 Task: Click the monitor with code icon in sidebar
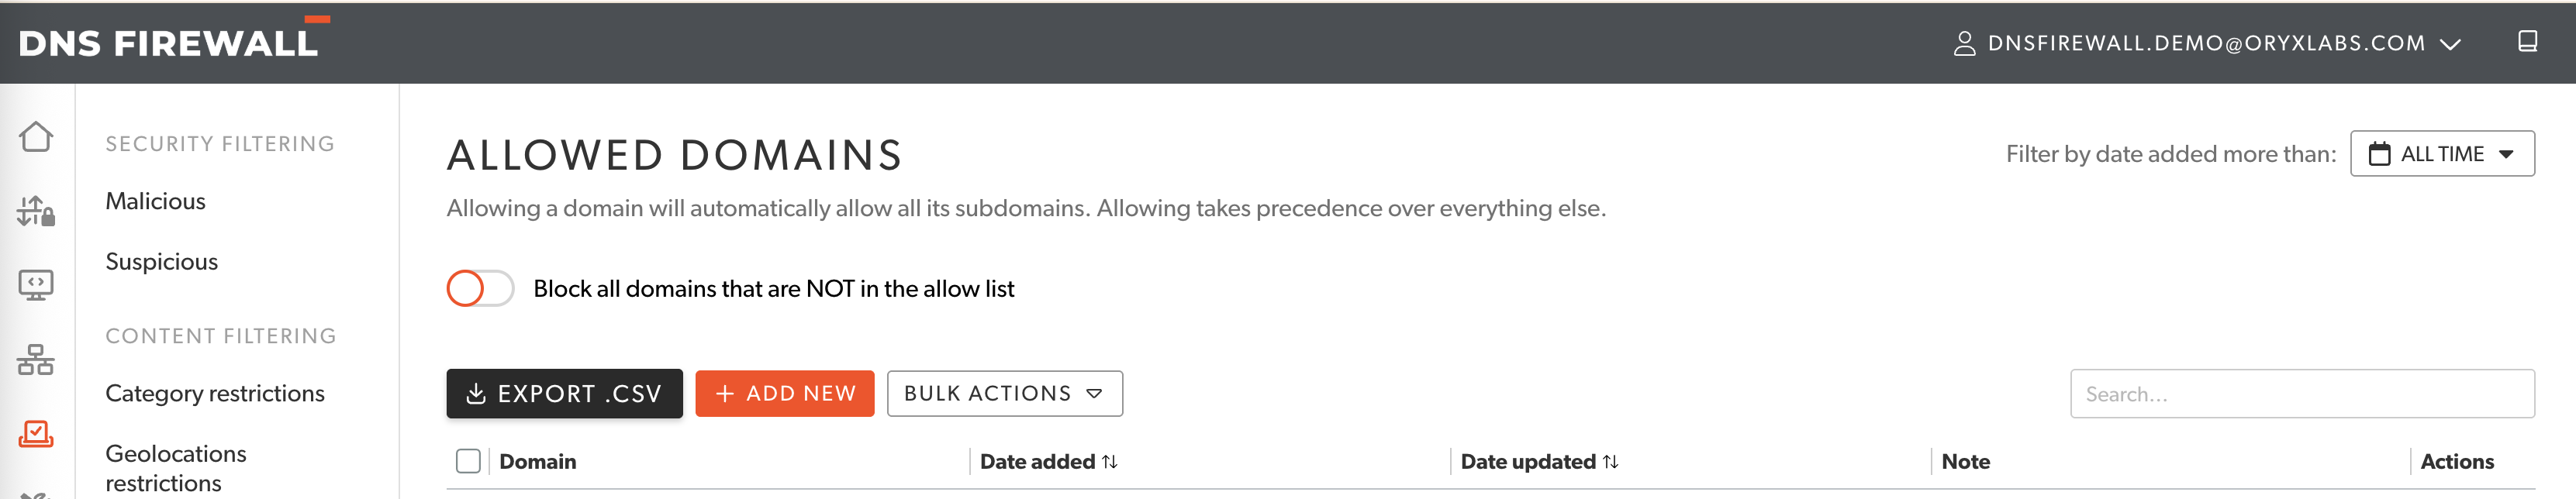[x=36, y=285]
